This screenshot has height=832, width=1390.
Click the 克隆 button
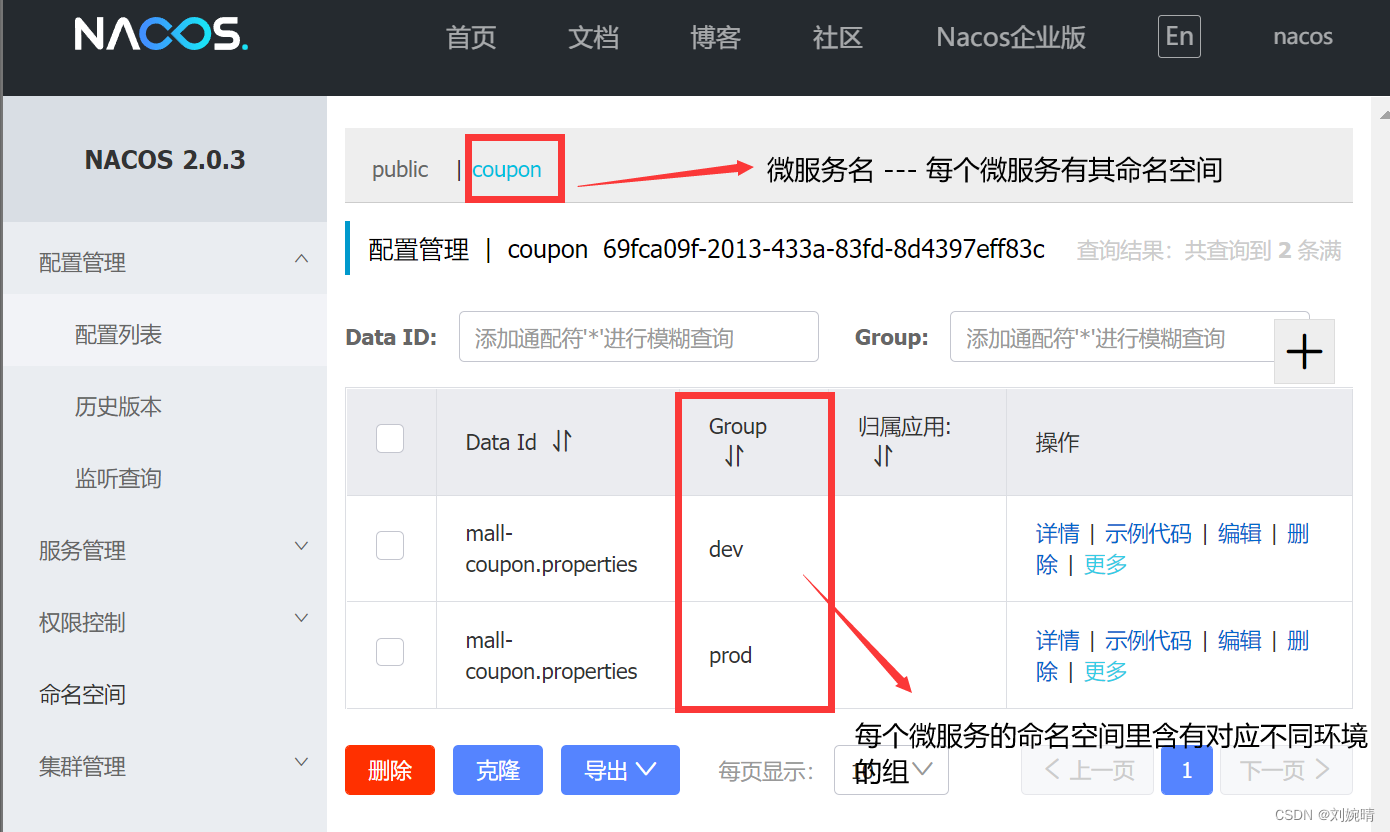(x=498, y=770)
